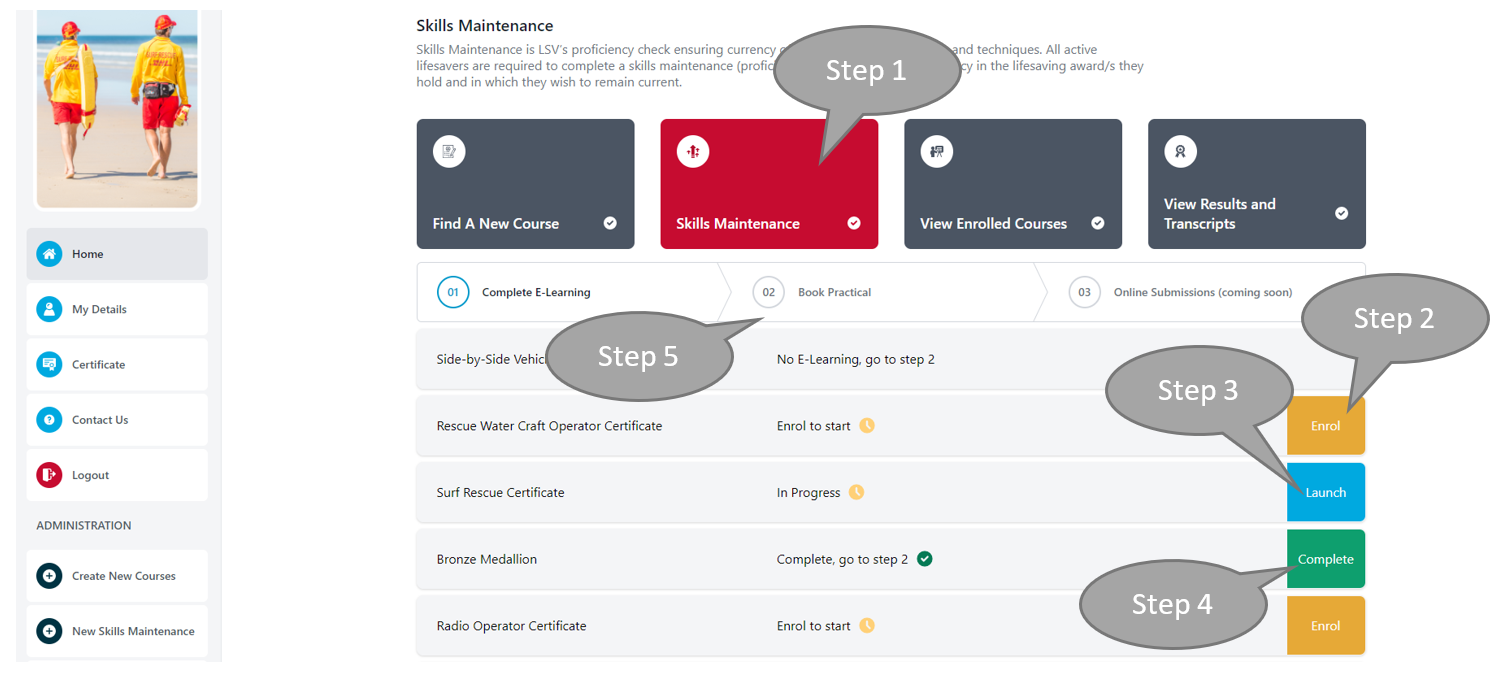Viewport: 1509px width, 684px height.
Task: Click the checkmark badge on View Enrolled Courses
Action: coord(1098,224)
